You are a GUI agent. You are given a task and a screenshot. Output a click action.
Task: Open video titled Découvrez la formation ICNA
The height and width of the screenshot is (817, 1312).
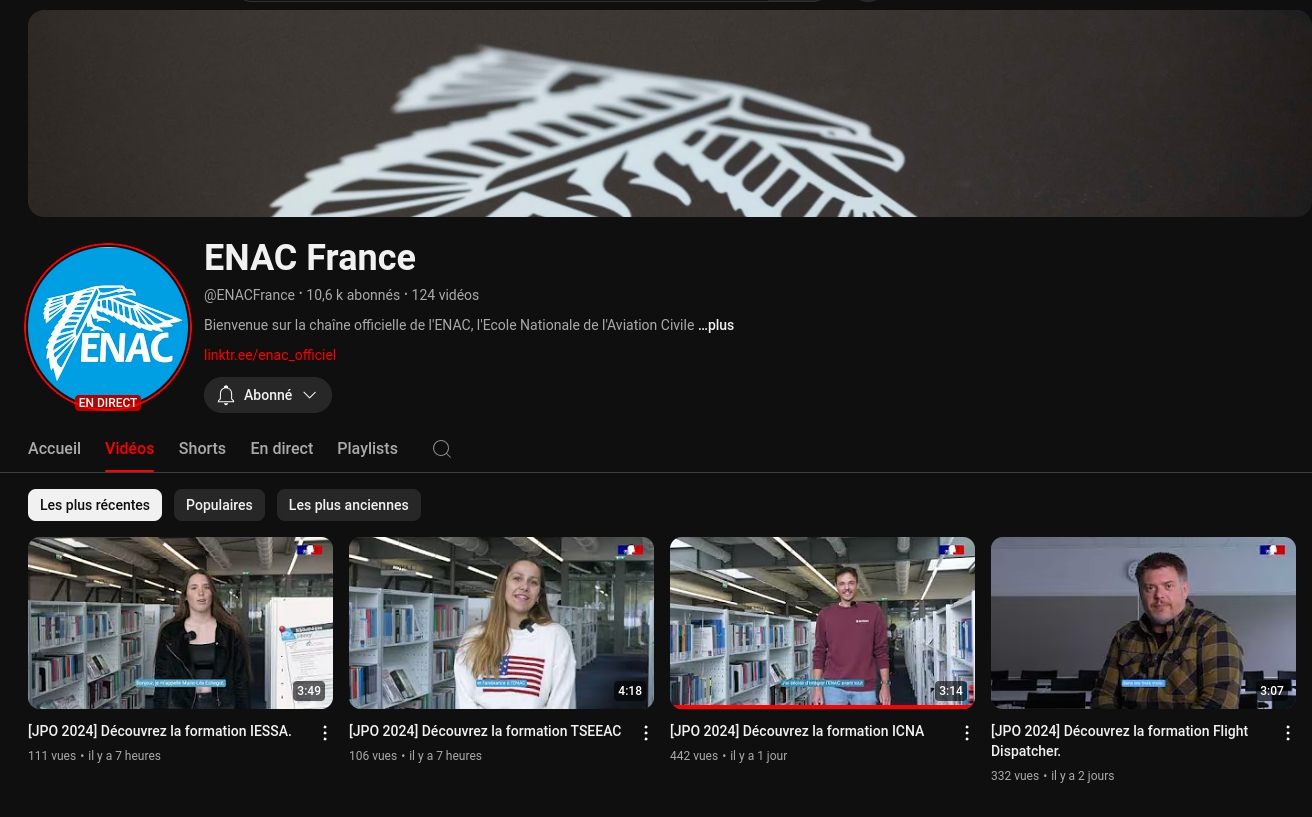point(797,731)
